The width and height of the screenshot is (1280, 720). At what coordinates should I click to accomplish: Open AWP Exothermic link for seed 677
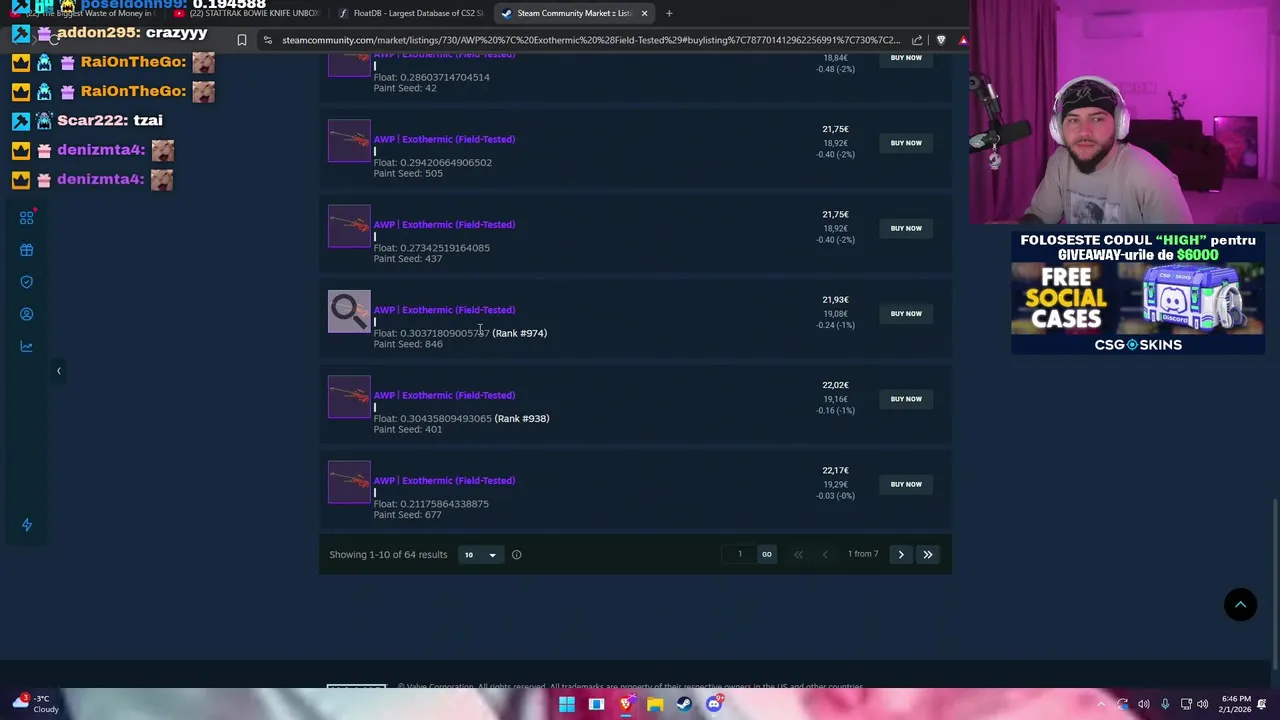(x=444, y=480)
